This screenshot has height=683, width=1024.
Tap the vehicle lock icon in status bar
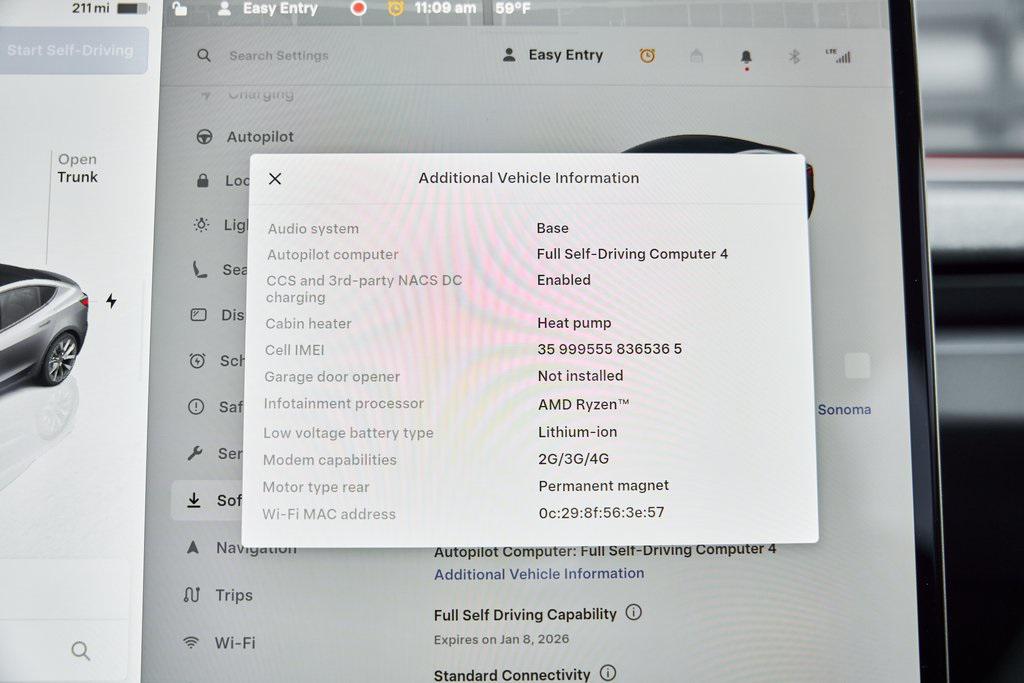click(180, 9)
